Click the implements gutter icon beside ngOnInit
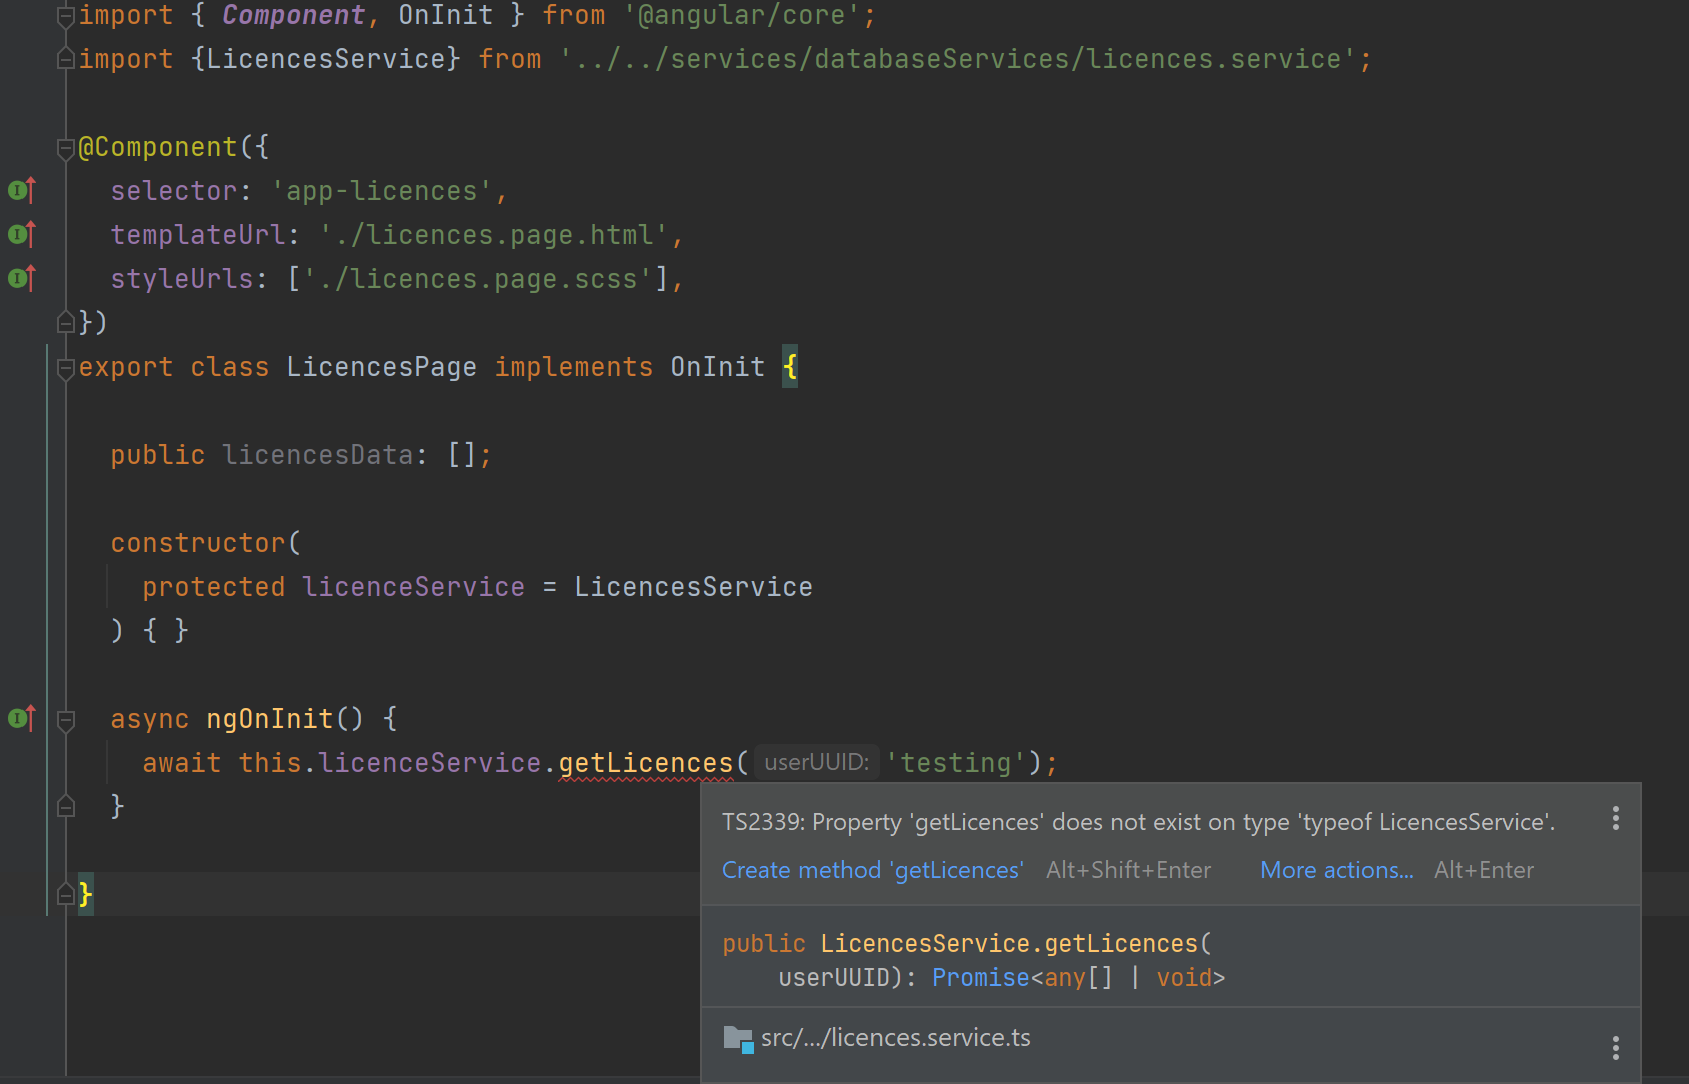 point(22,718)
